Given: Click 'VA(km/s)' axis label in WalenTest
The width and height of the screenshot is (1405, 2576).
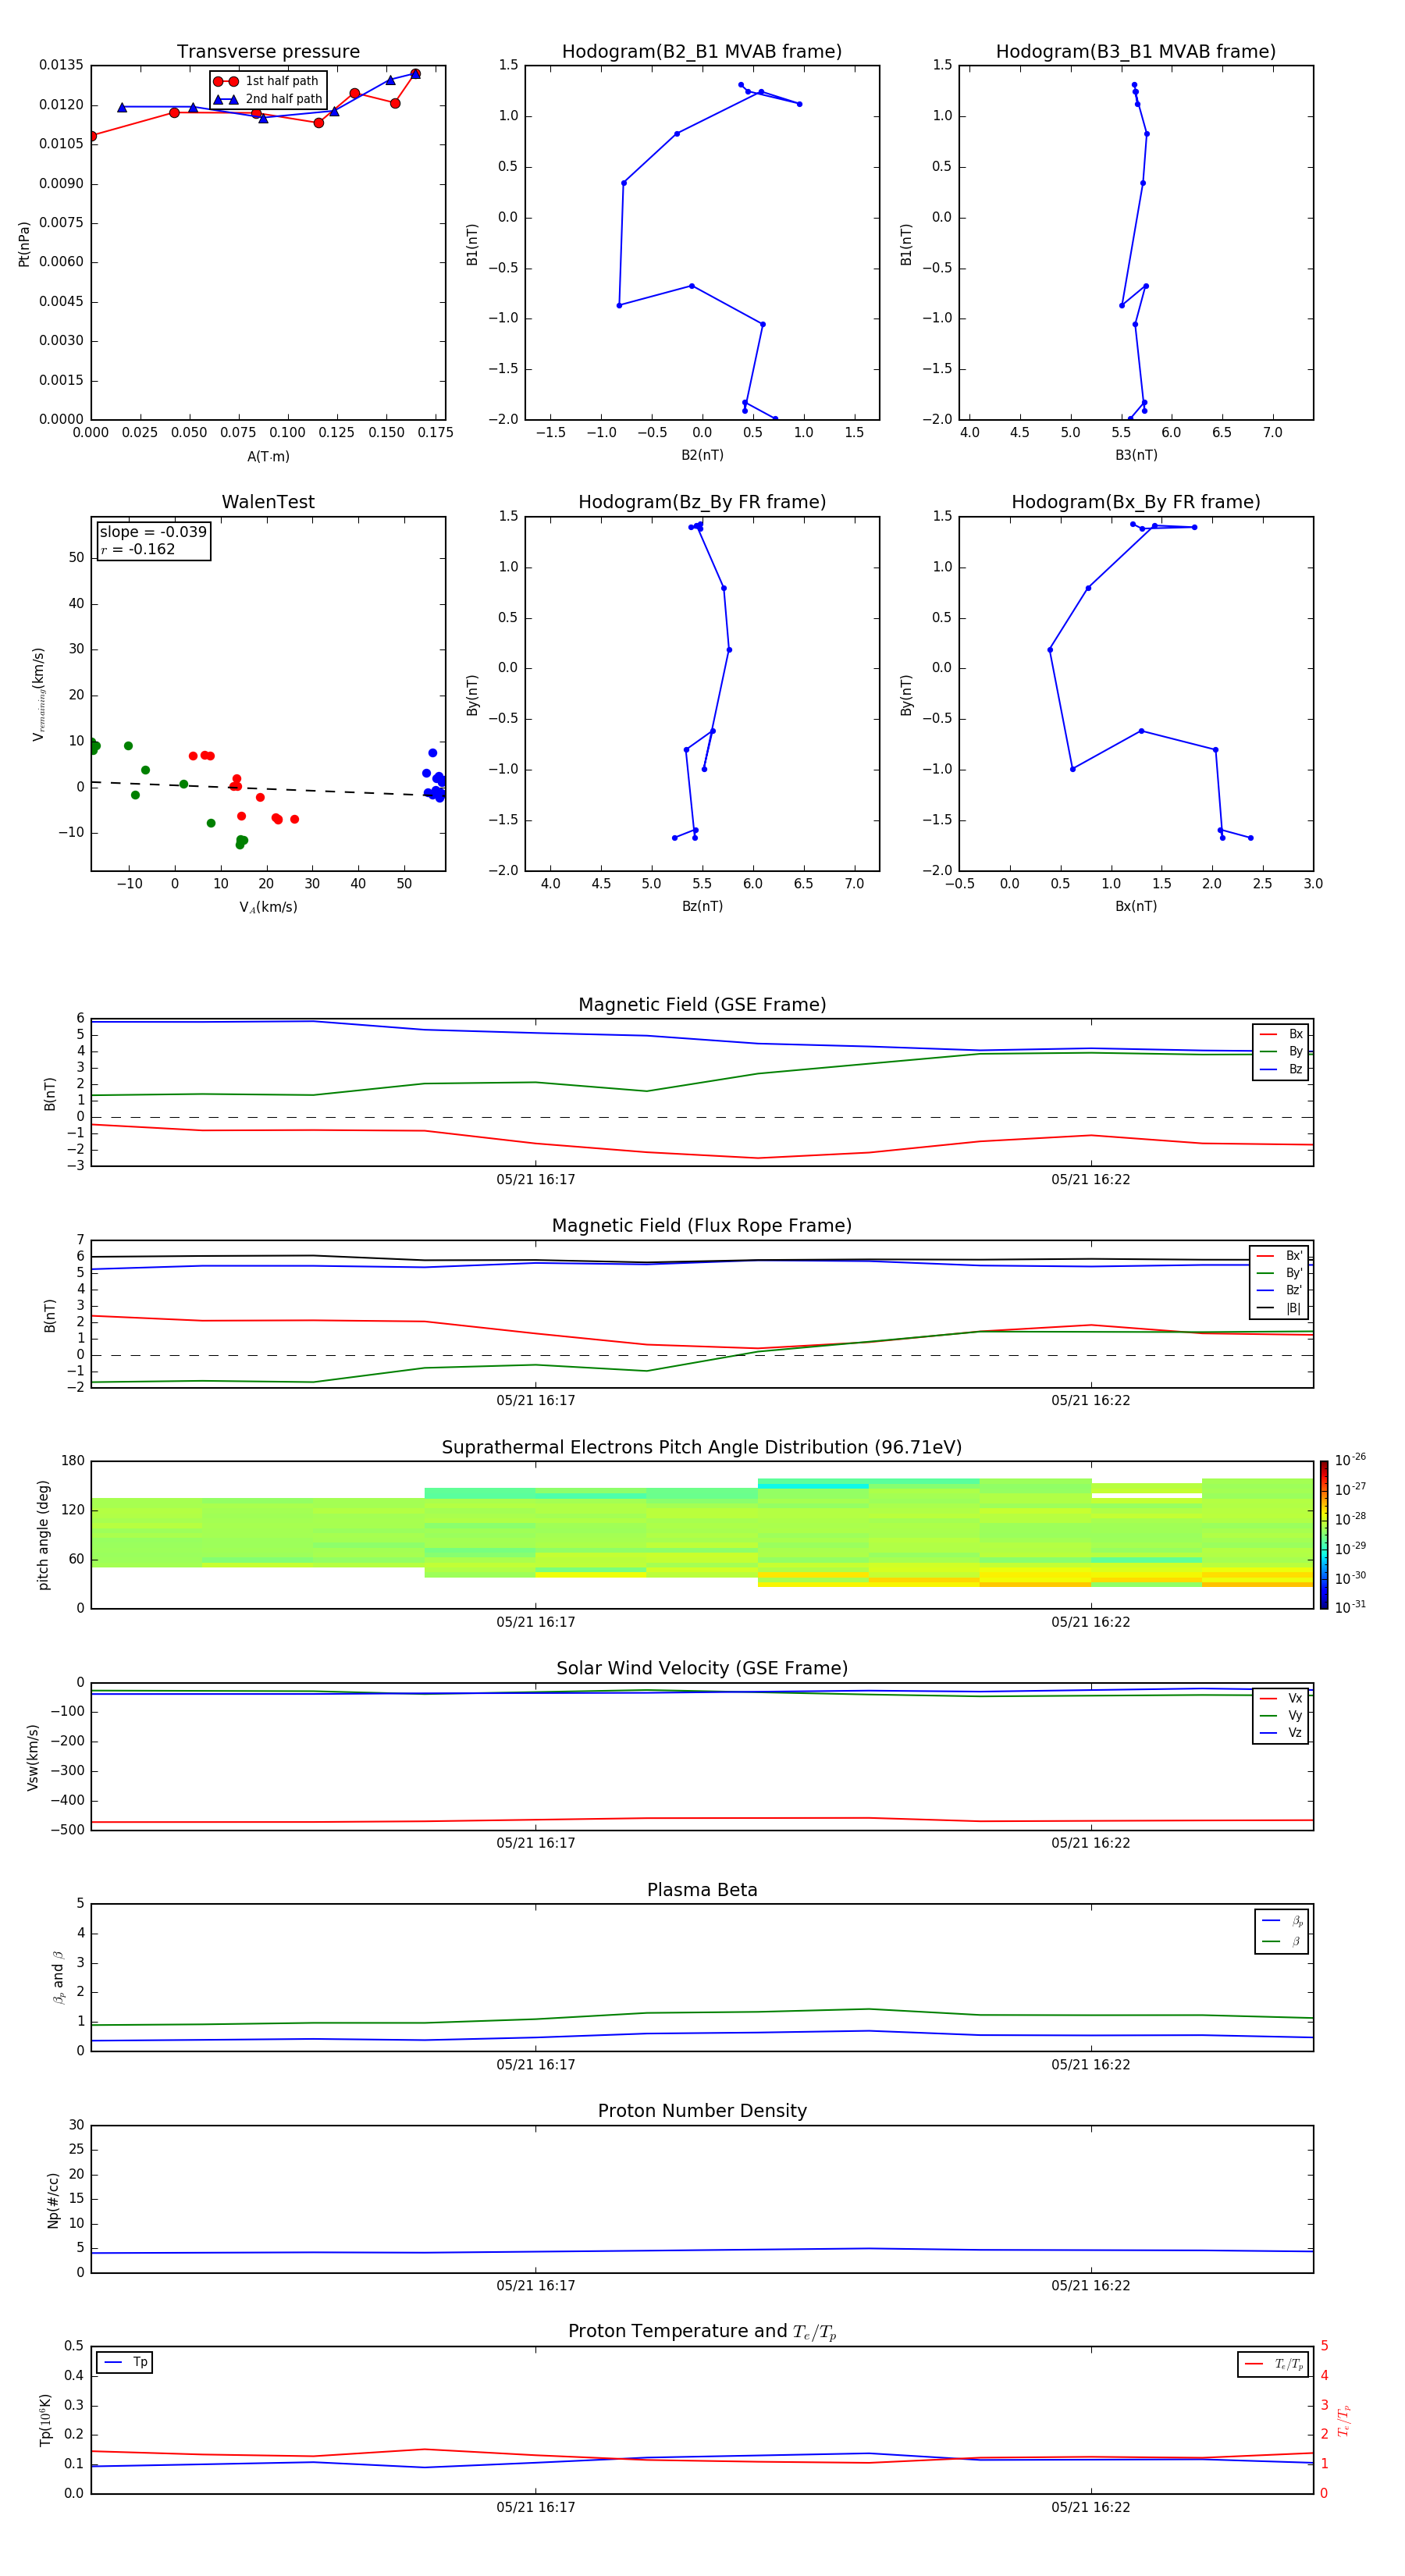Looking at the screenshot, I should [268, 907].
